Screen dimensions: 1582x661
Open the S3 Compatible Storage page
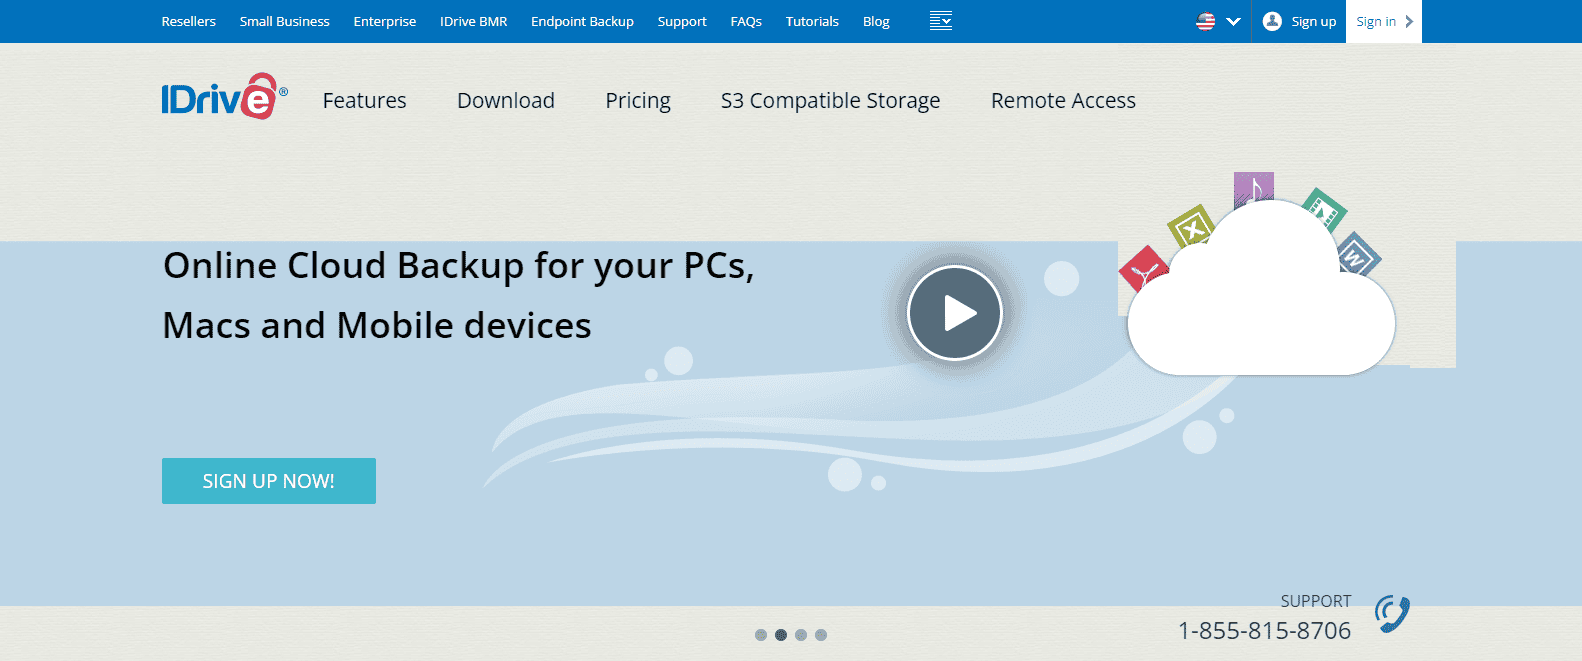(x=830, y=100)
